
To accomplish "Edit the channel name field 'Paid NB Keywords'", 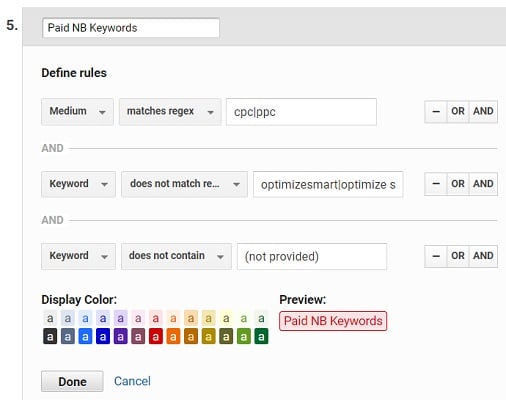I will 131,28.
